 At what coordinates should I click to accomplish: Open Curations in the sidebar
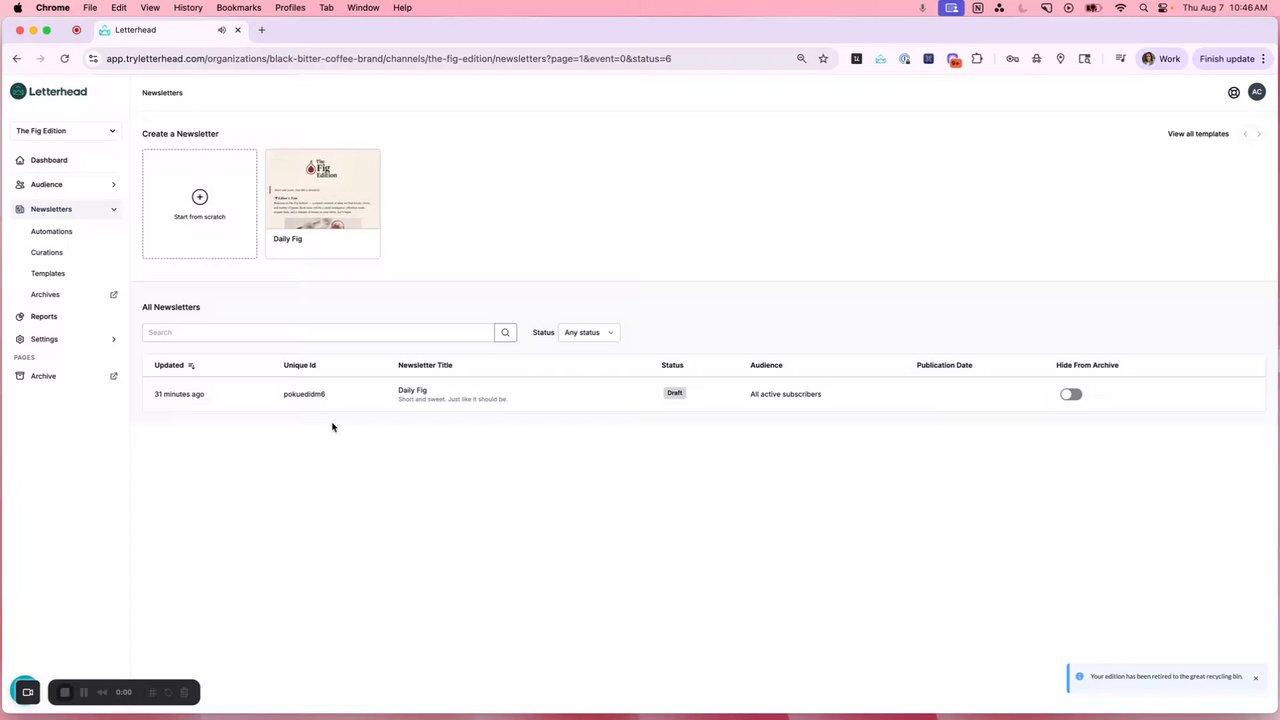tap(46, 253)
